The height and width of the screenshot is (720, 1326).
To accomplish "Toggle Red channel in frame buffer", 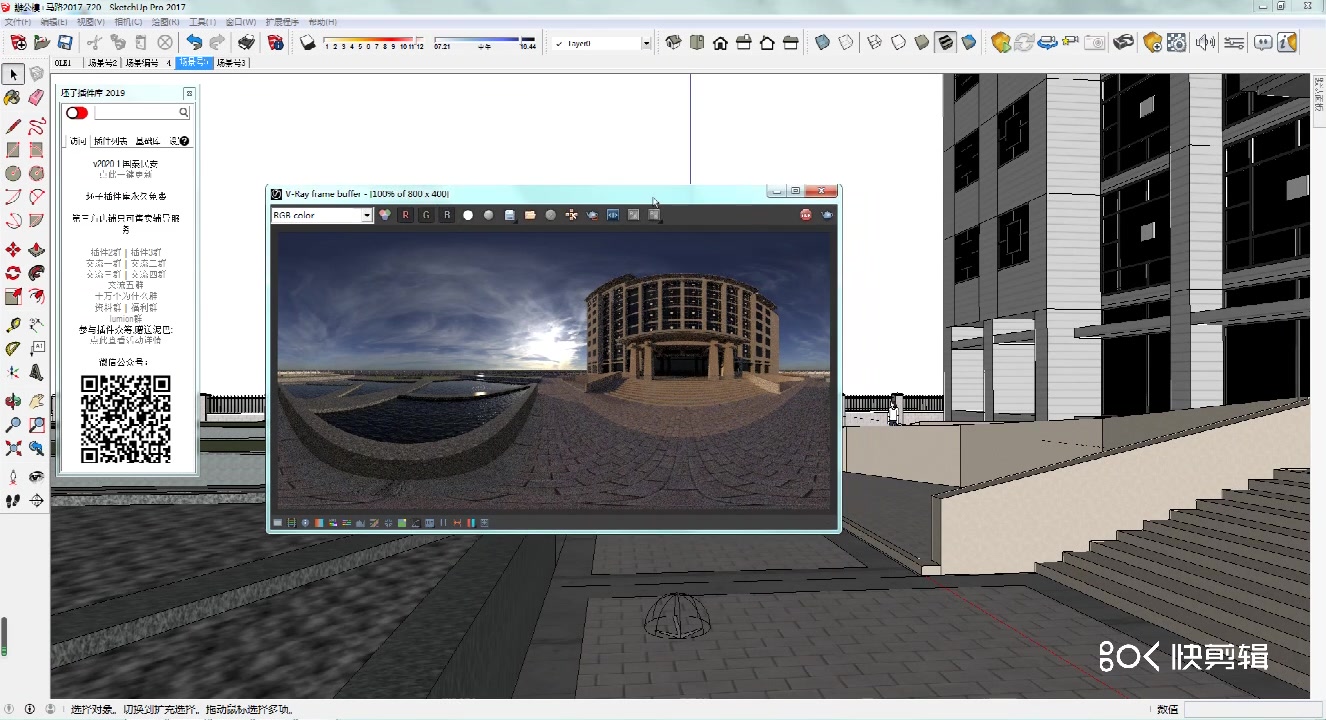I will (x=406, y=215).
